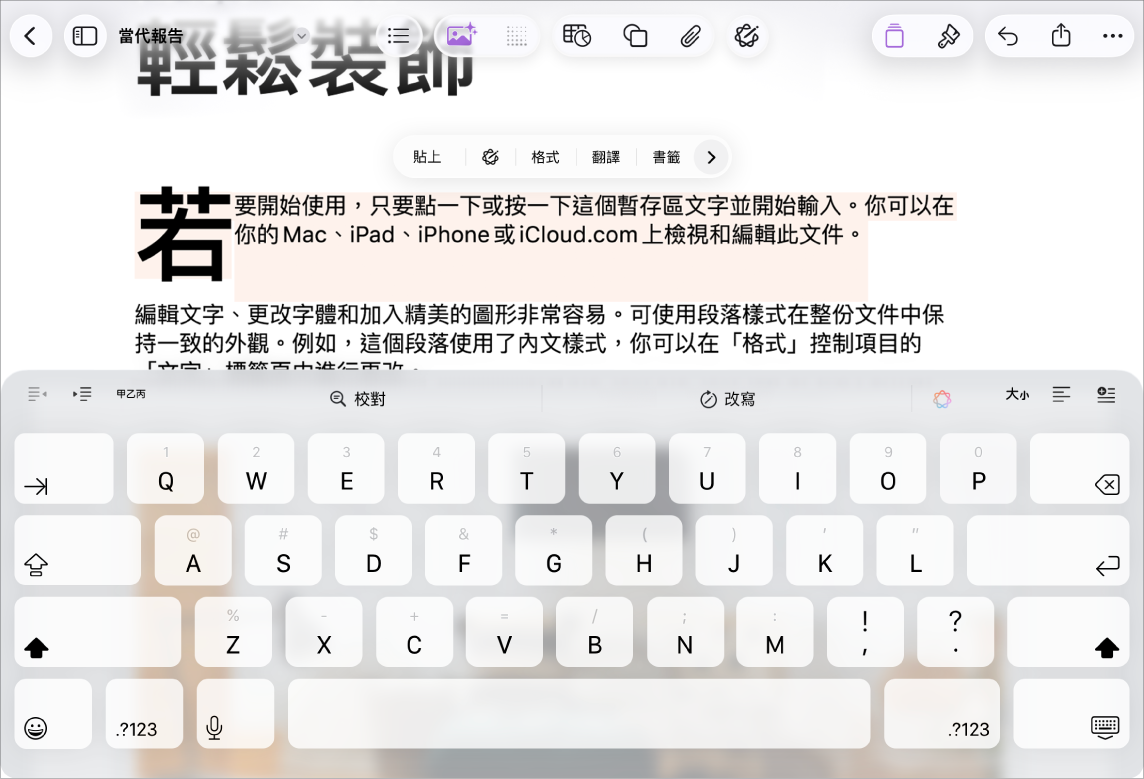Screen dimensions: 1144x779
Task: Open the page thumbnails sidebar
Action: click(x=85, y=35)
